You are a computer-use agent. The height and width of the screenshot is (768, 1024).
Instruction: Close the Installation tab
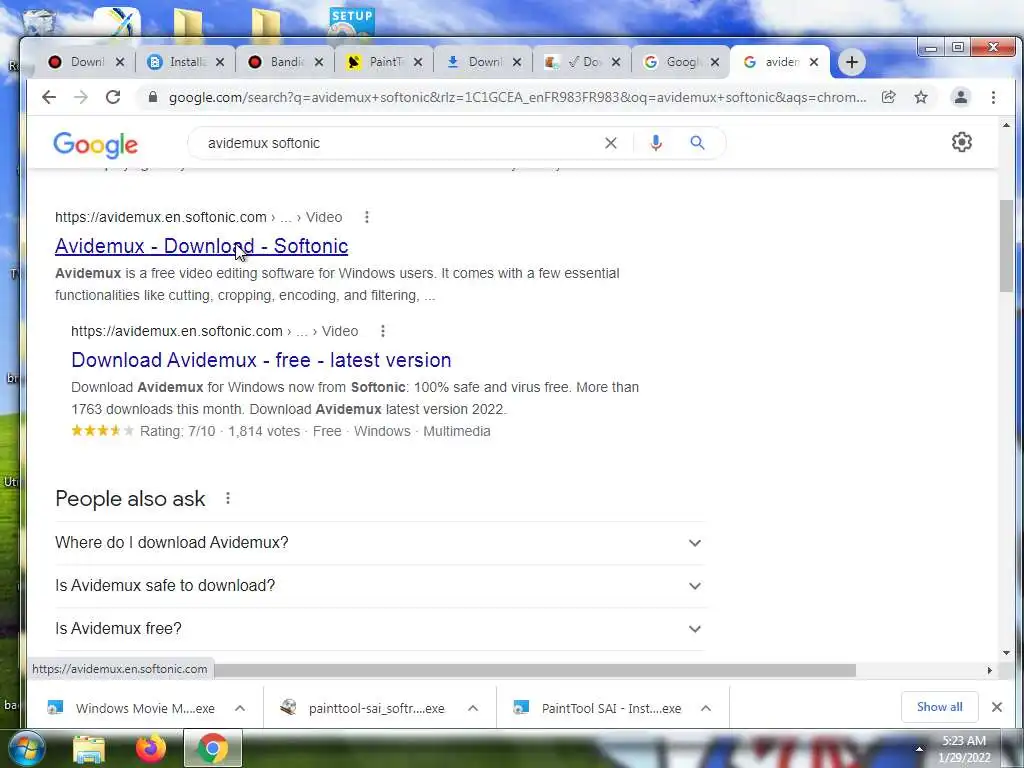(220, 62)
